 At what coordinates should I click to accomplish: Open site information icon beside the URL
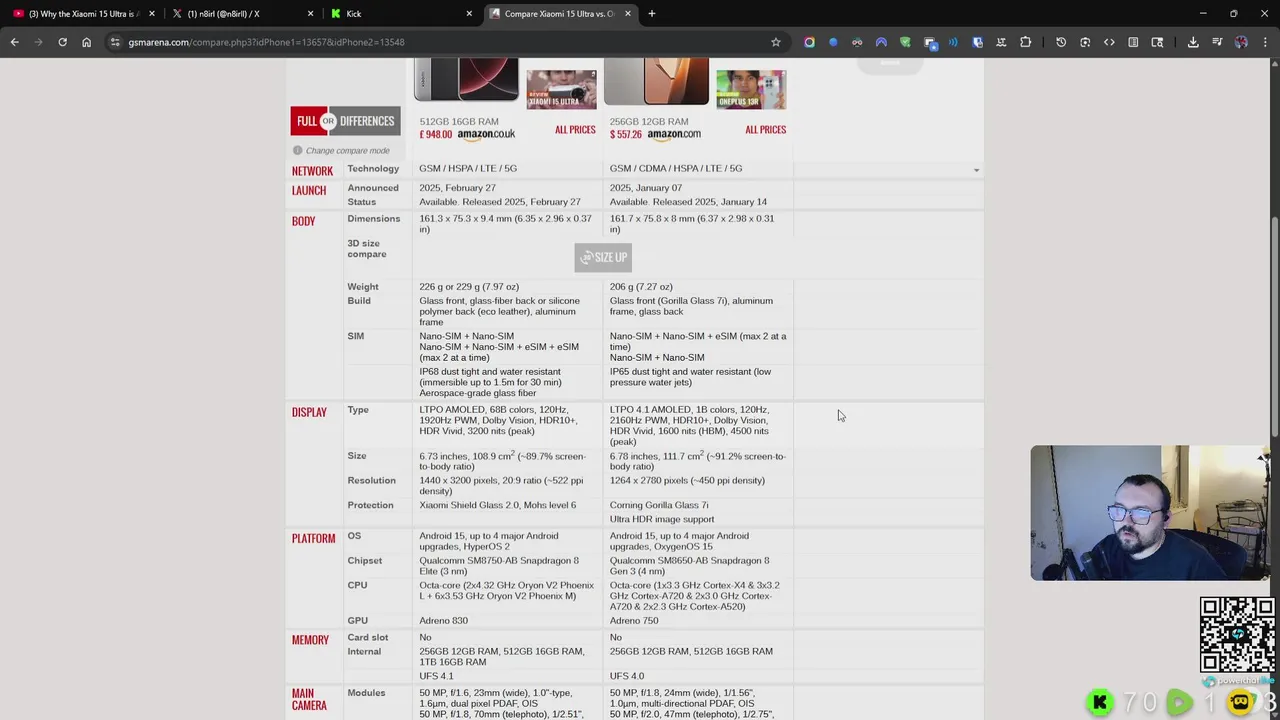coord(115,42)
